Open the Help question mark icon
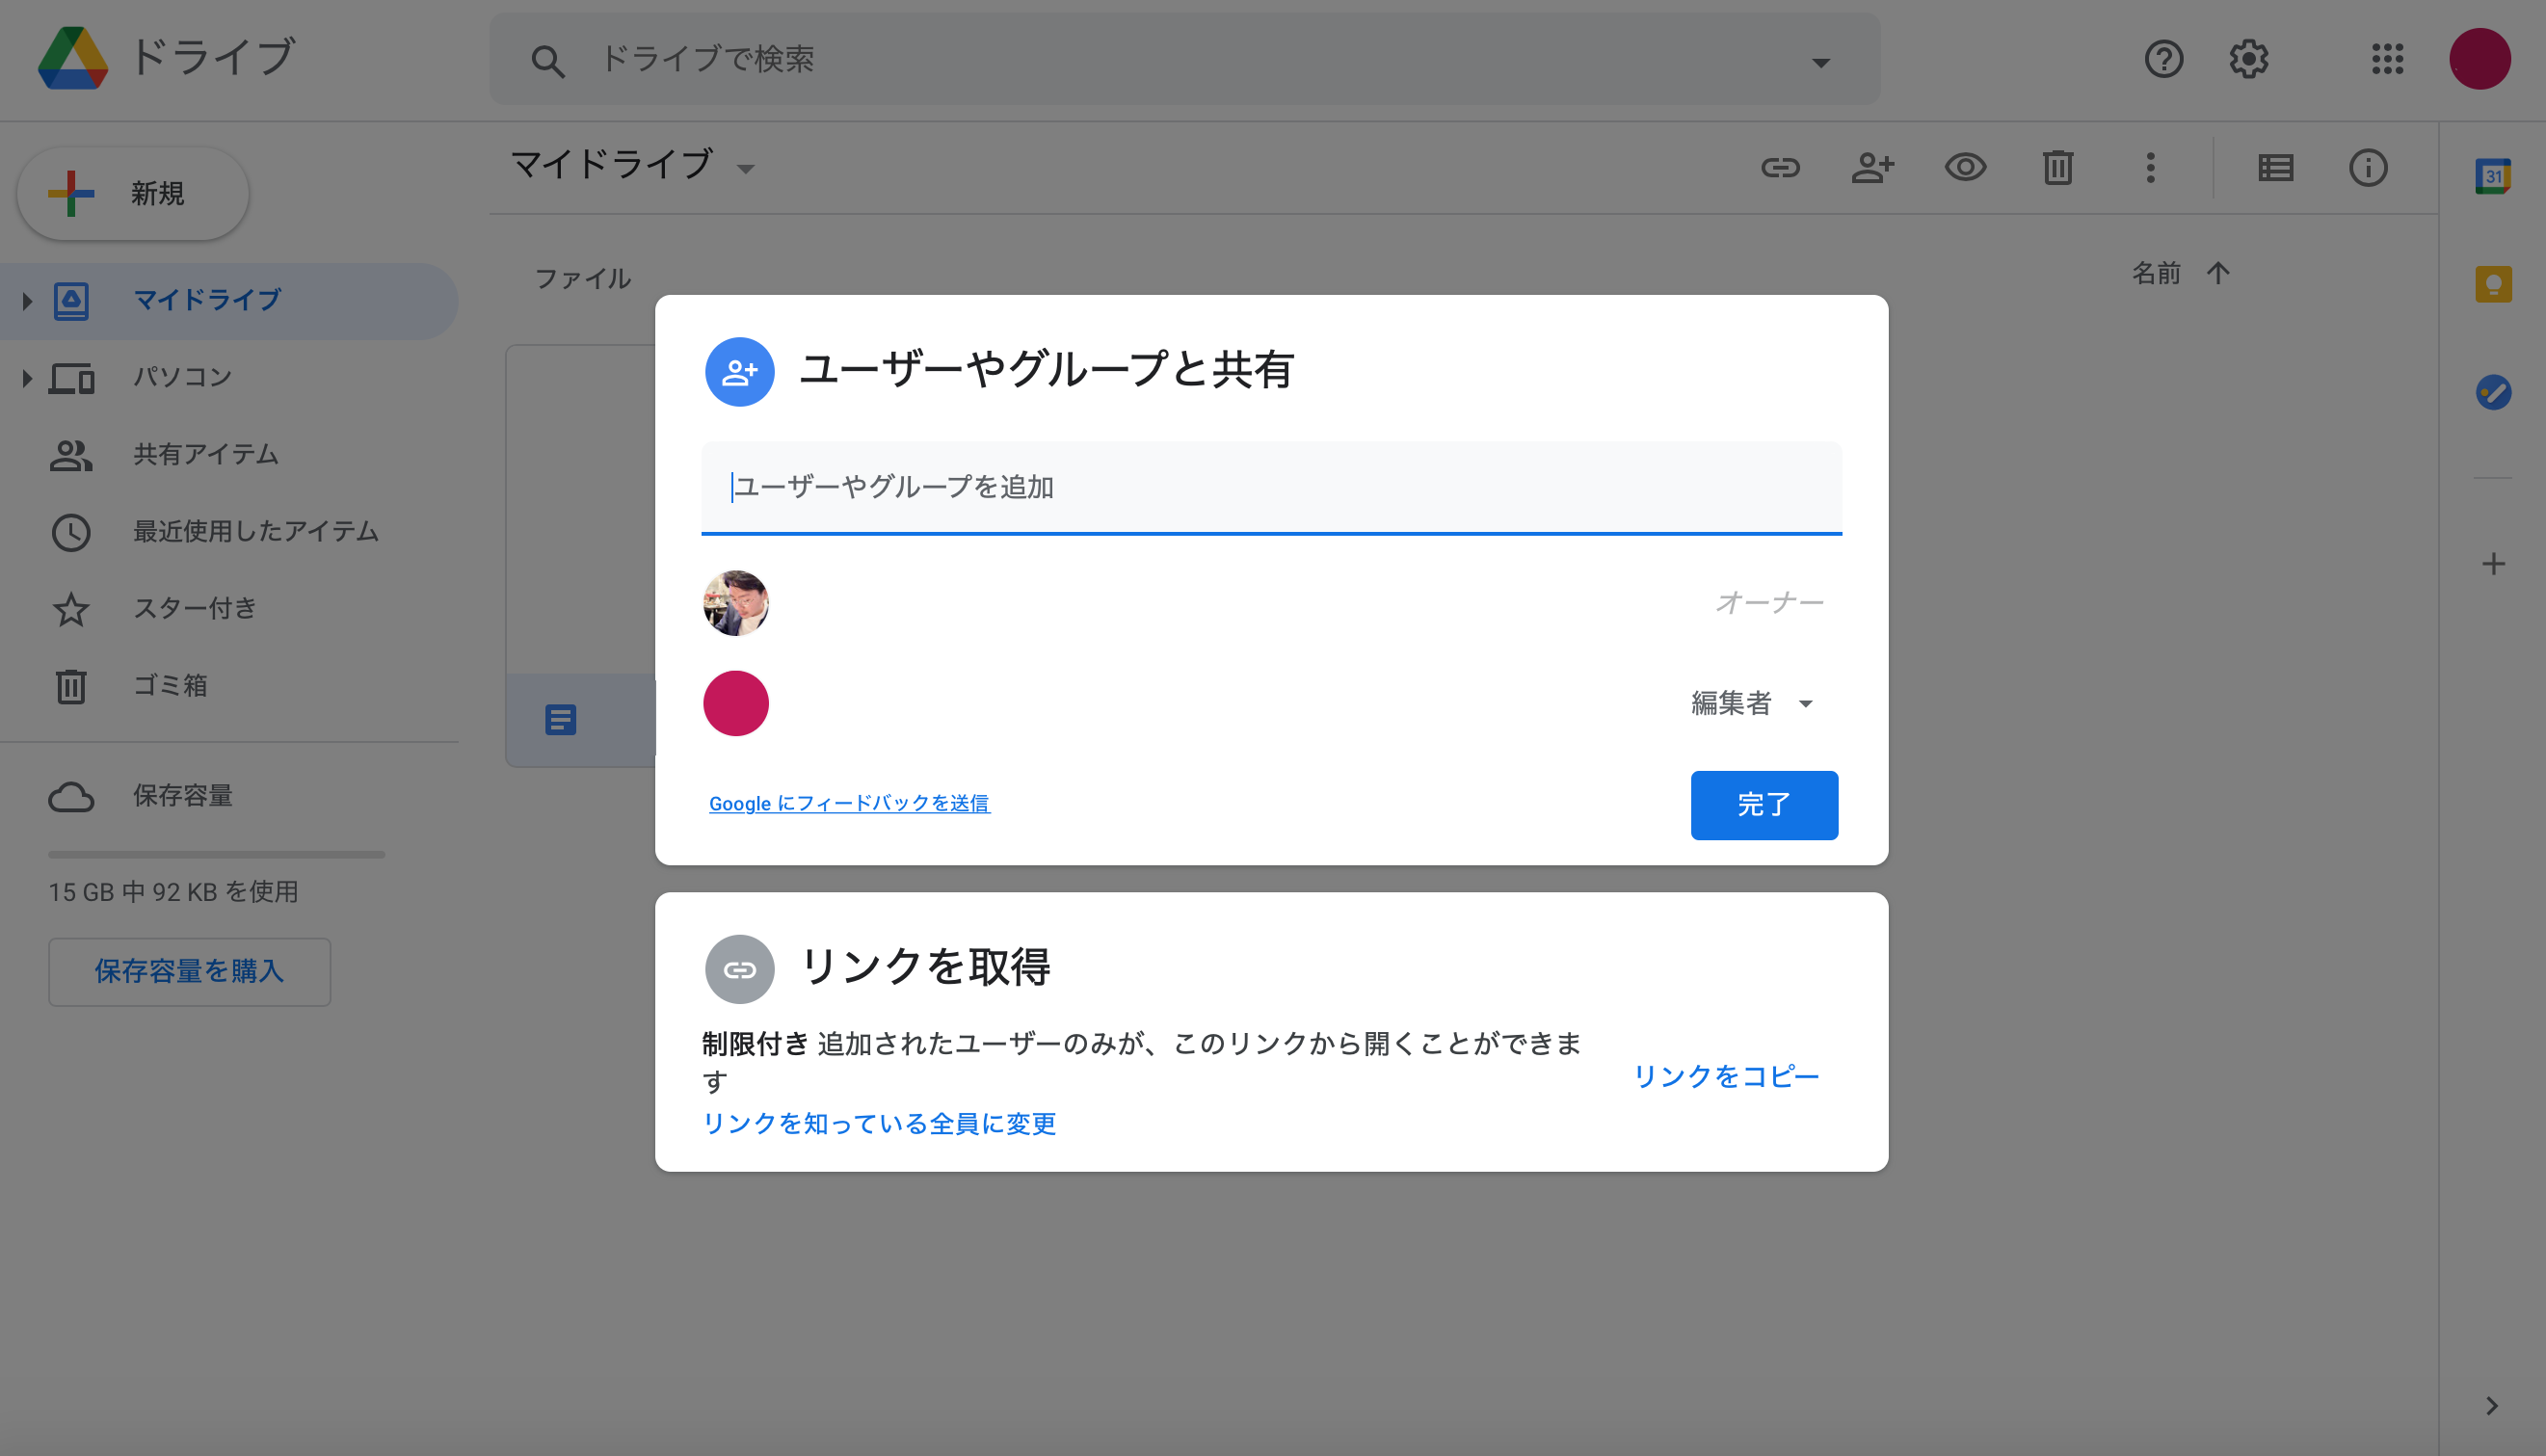Image resolution: width=2546 pixels, height=1456 pixels. click(2164, 59)
